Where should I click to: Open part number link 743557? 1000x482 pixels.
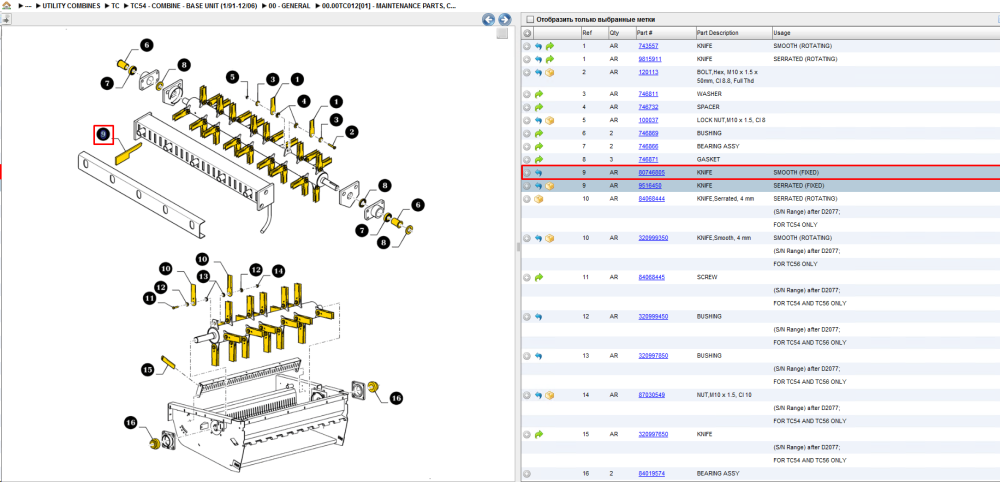648,46
